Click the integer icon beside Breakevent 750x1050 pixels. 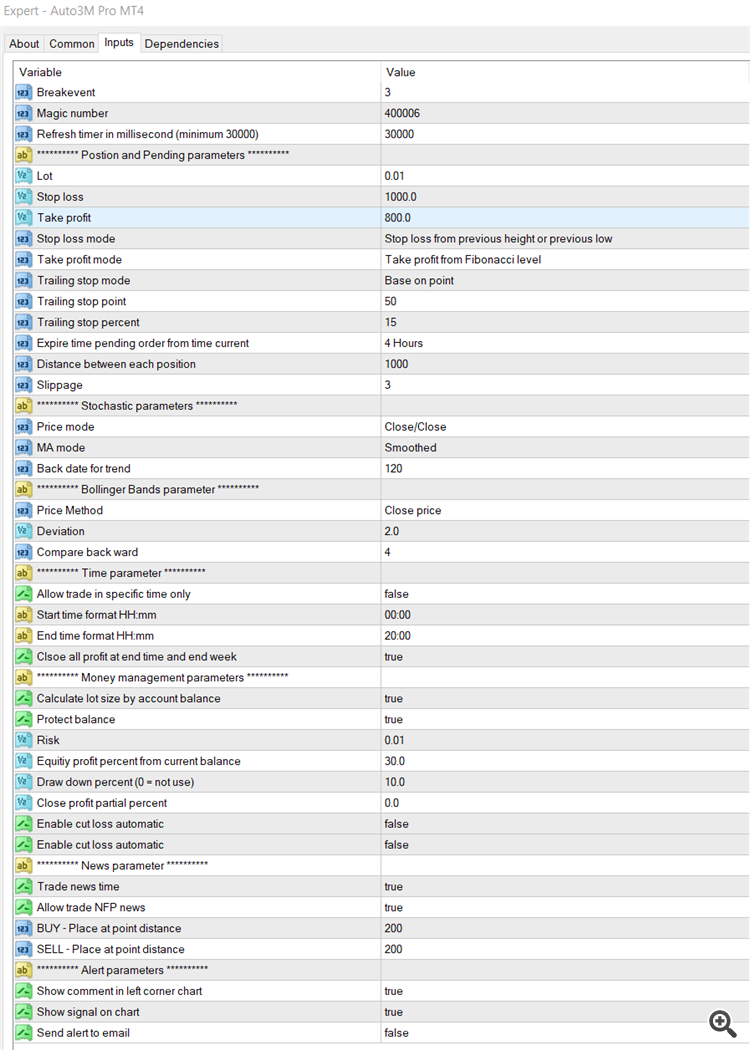pos(23,92)
